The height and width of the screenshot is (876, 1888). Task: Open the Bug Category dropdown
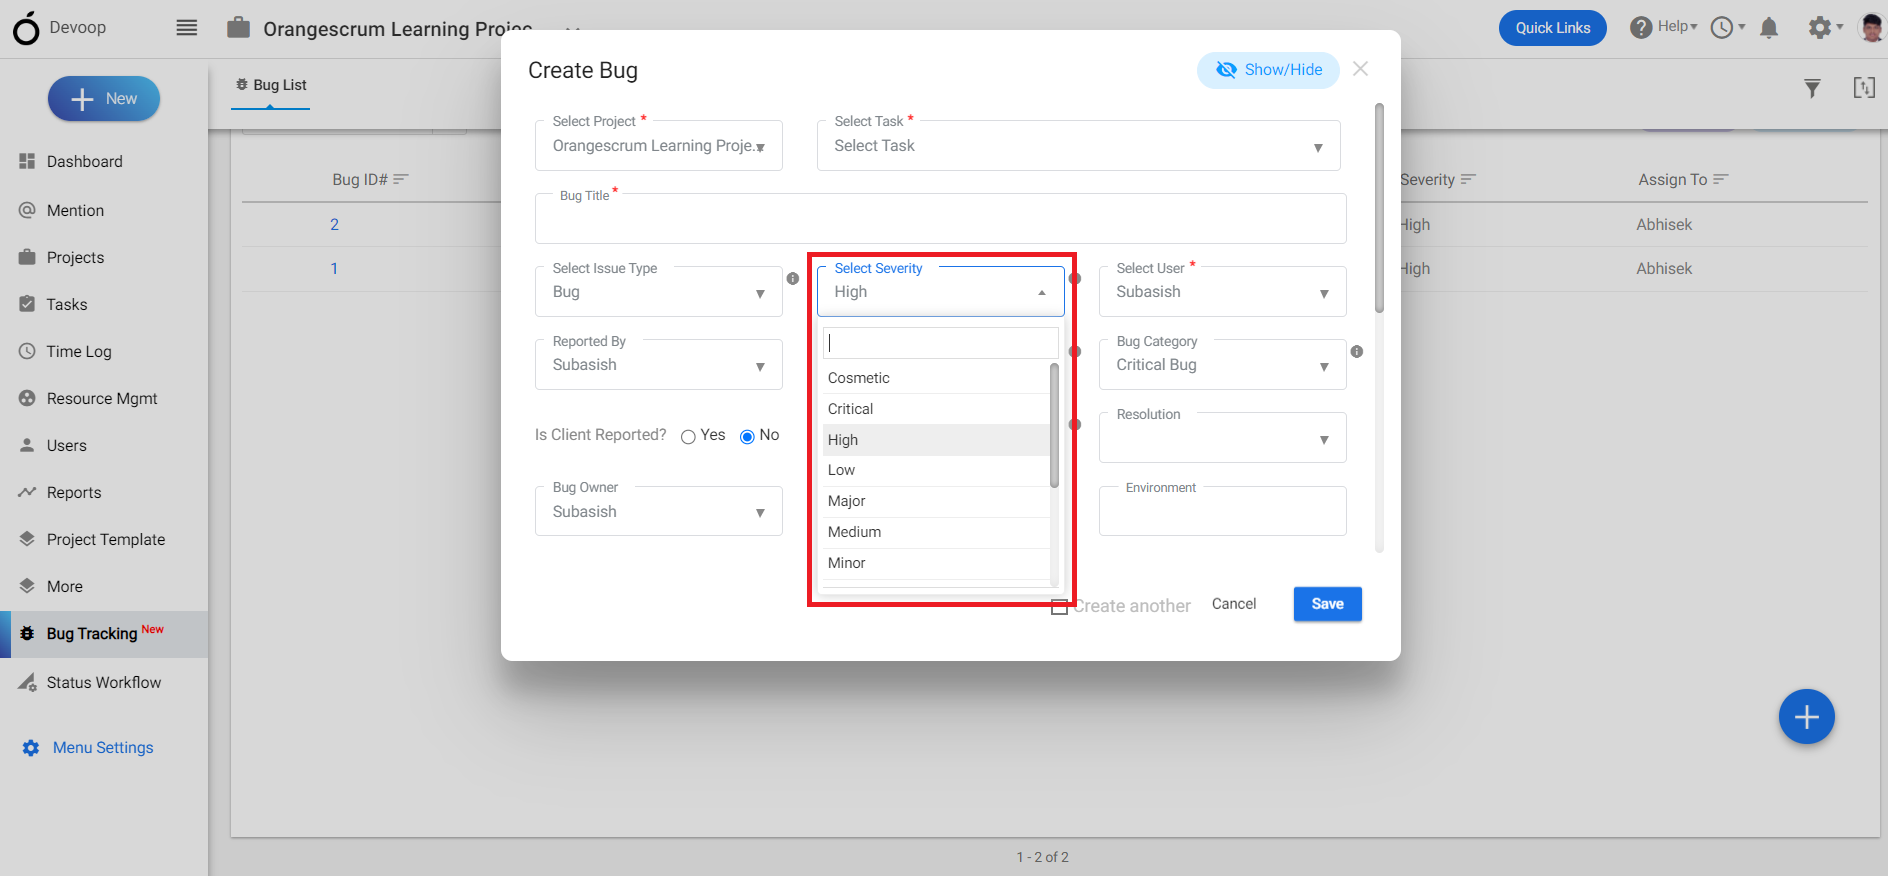pos(1223,365)
